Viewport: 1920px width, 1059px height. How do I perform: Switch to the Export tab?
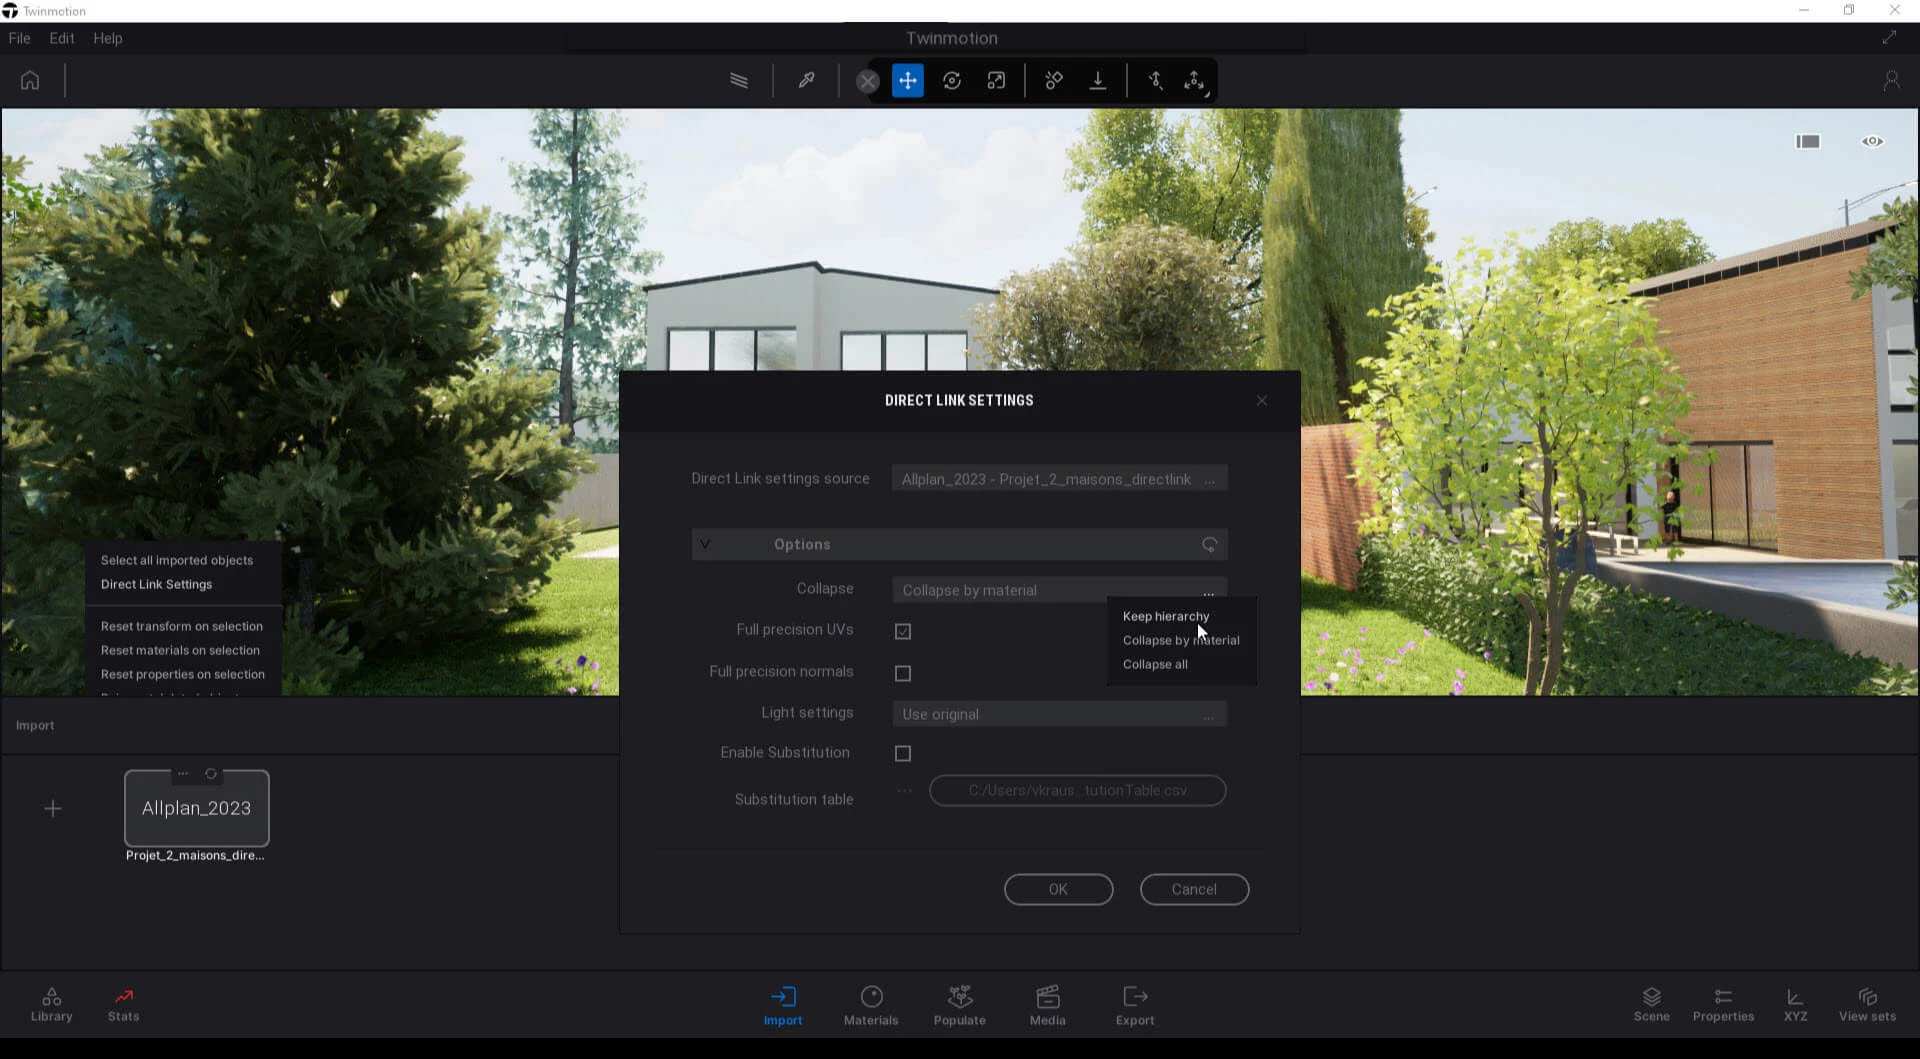point(1135,1006)
